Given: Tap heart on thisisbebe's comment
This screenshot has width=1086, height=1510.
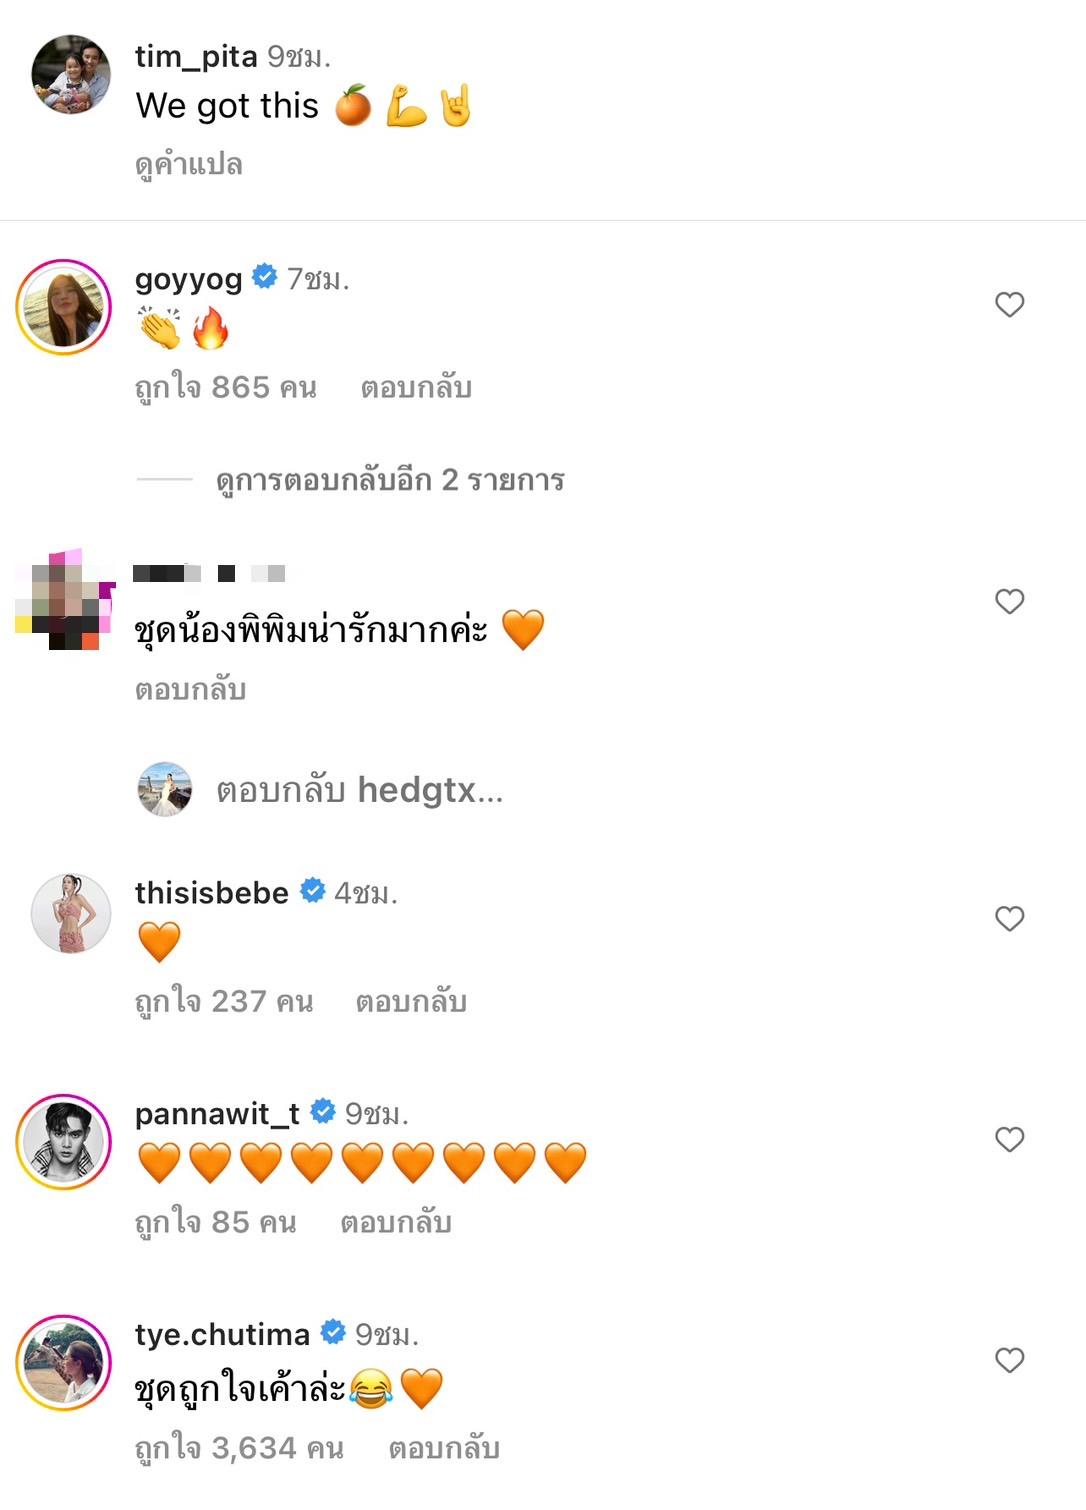Looking at the screenshot, I should [x=1009, y=918].
